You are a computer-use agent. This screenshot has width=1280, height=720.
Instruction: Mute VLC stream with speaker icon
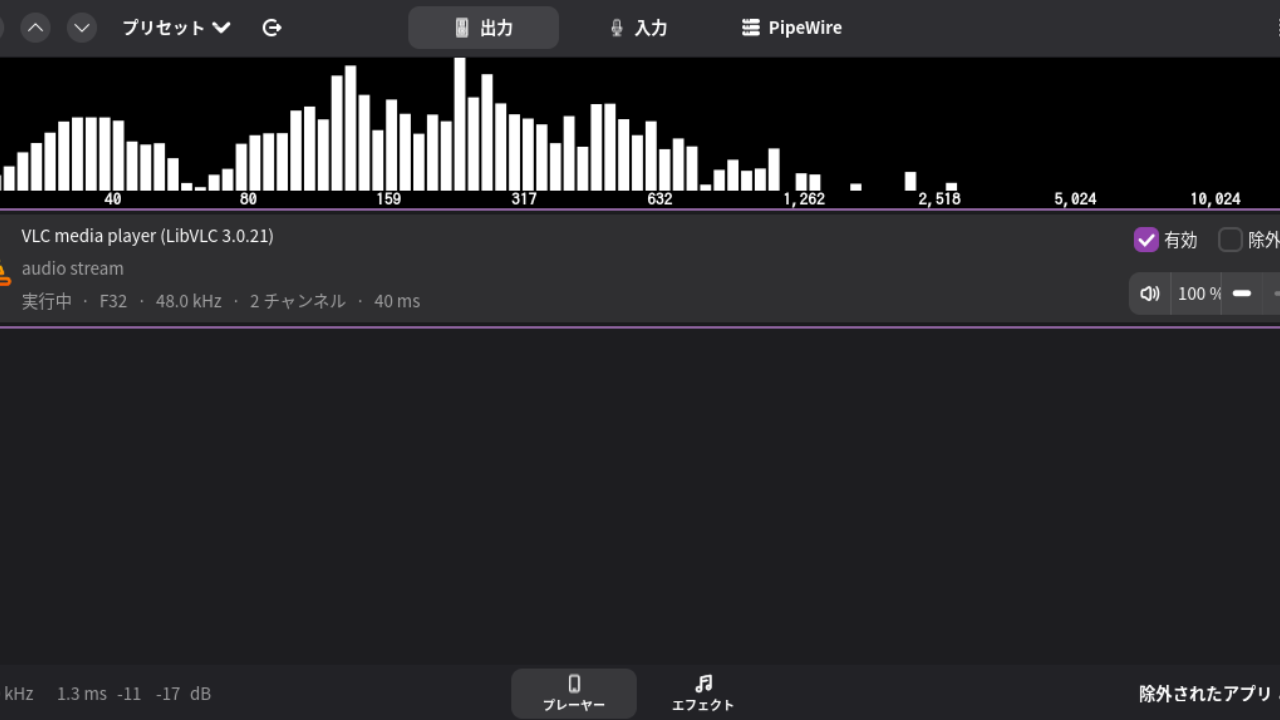tap(1150, 294)
